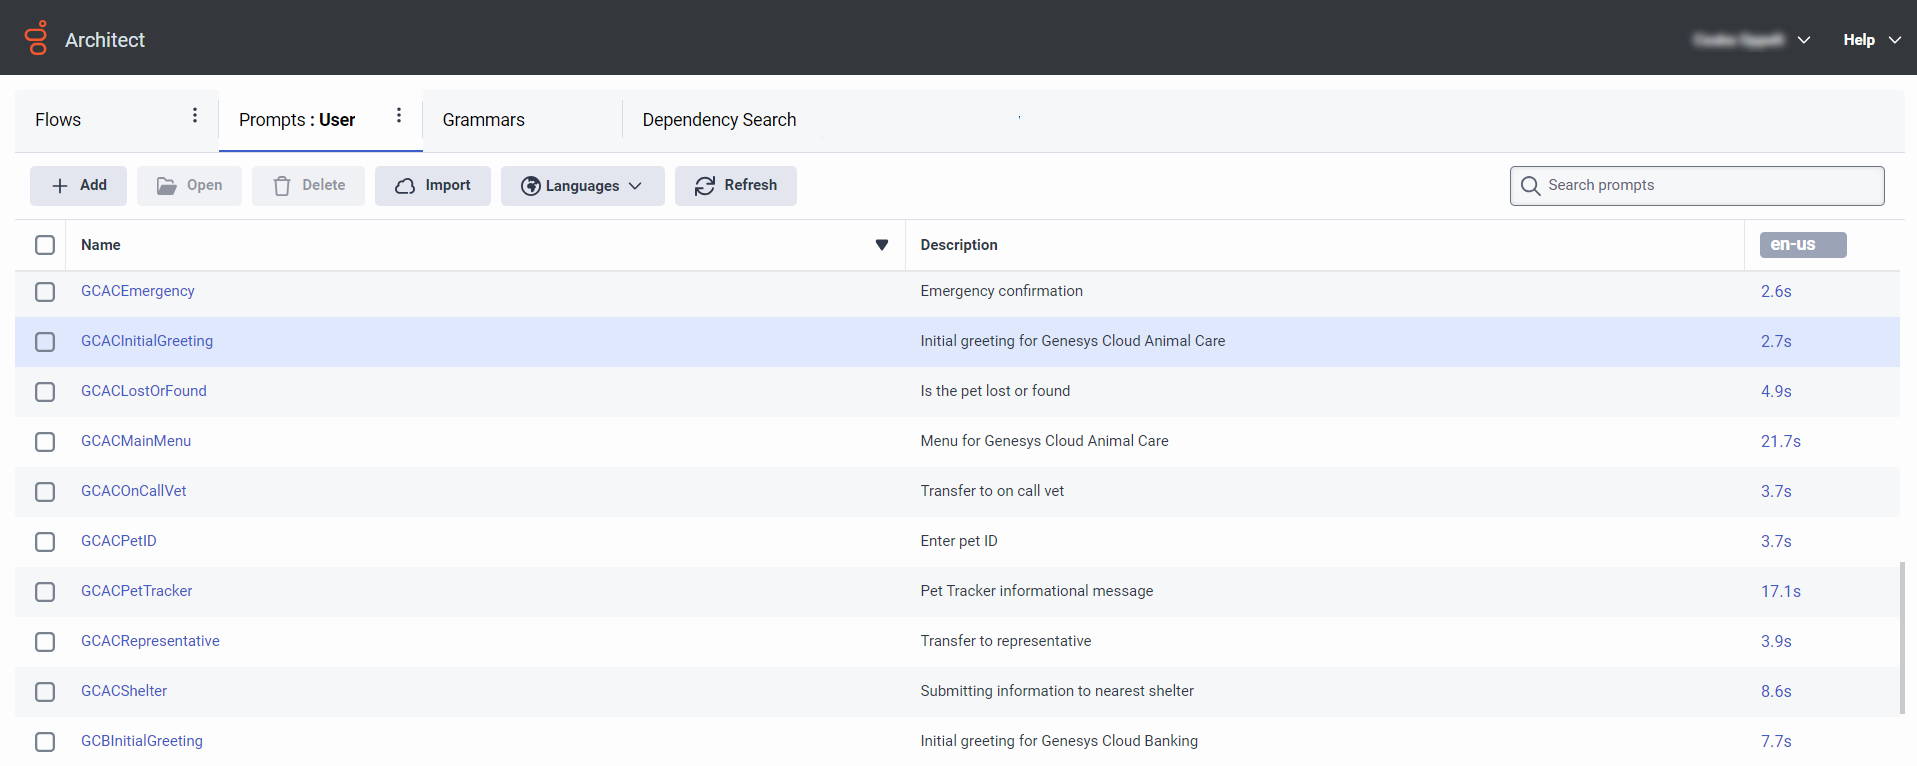
Task: Refresh the prompts list
Action: (735, 186)
